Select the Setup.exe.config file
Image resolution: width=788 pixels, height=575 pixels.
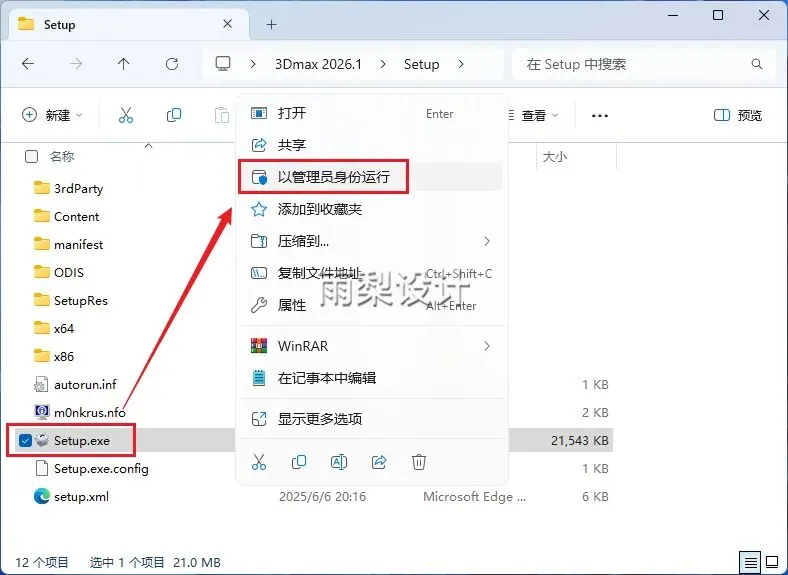point(91,468)
